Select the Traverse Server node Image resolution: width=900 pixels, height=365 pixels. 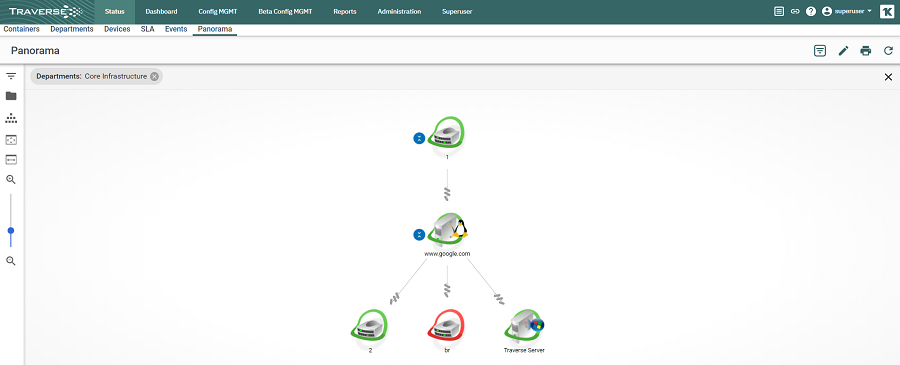pyautogui.click(x=524, y=328)
